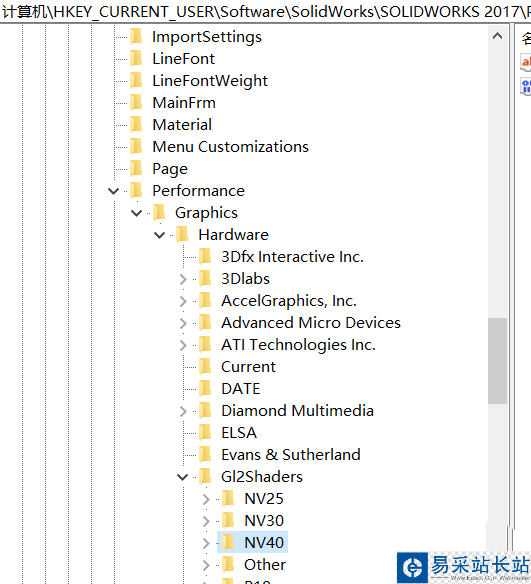Select the MainFrm key label

pyautogui.click(x=184, y=102)
